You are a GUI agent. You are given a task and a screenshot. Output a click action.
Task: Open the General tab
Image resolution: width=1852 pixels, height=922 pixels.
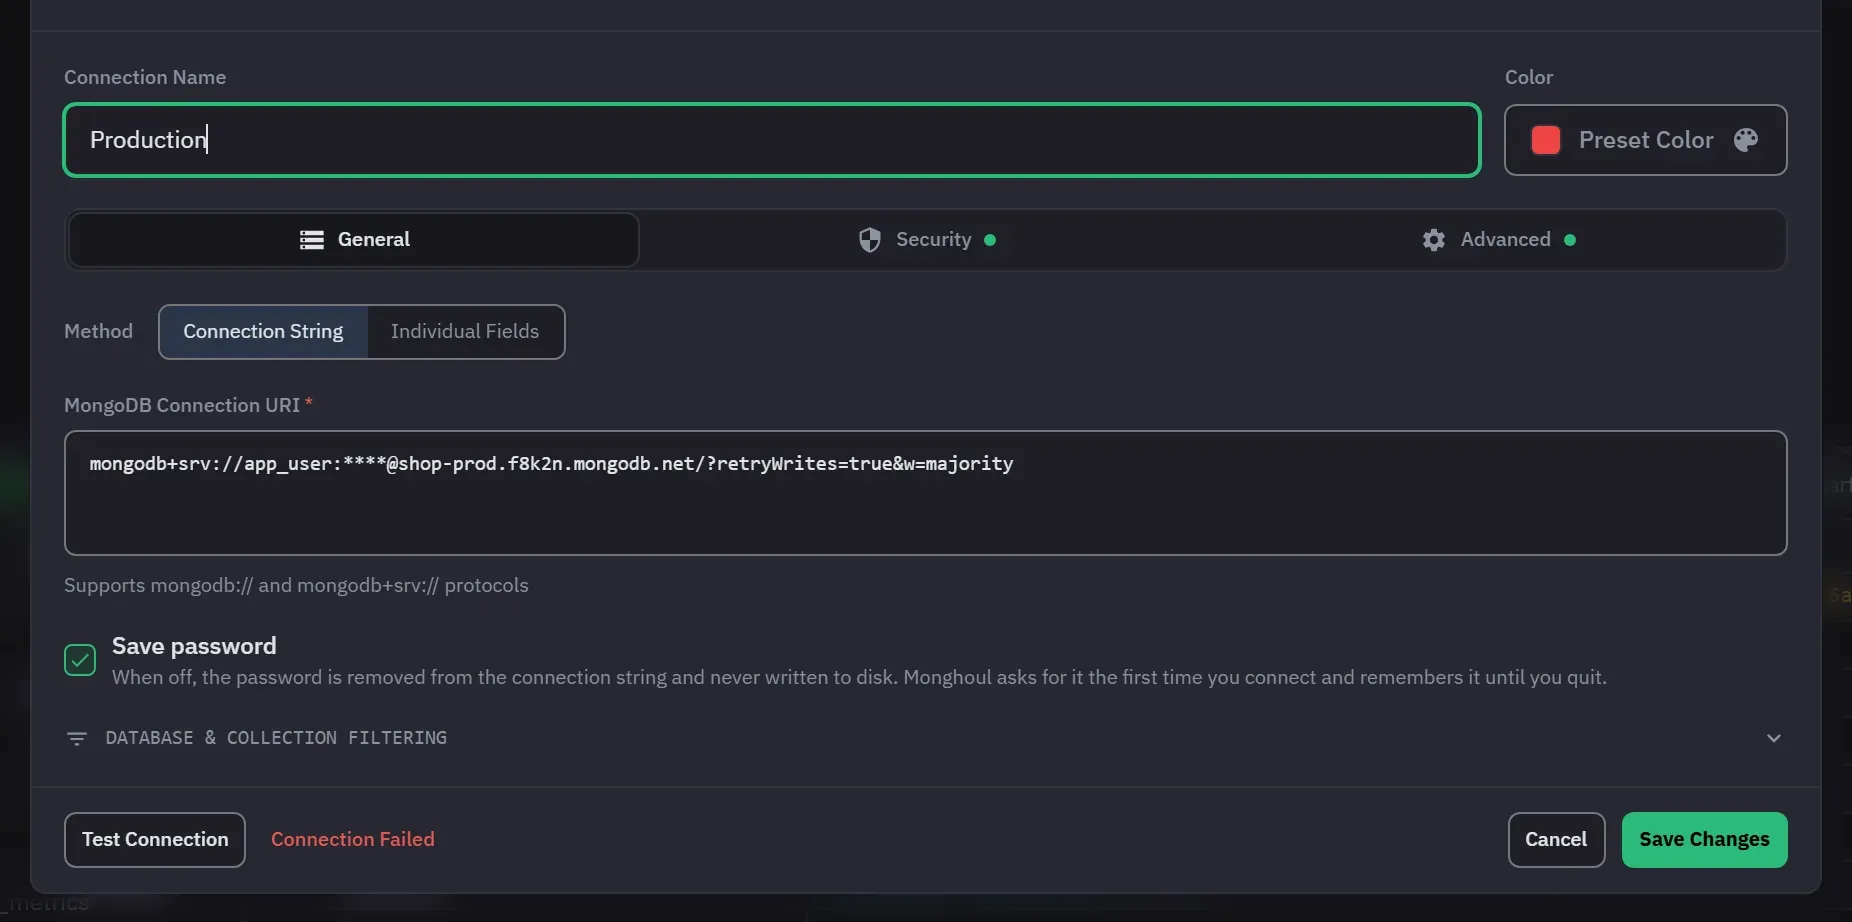pyautogui.click(x=354, y=240)
